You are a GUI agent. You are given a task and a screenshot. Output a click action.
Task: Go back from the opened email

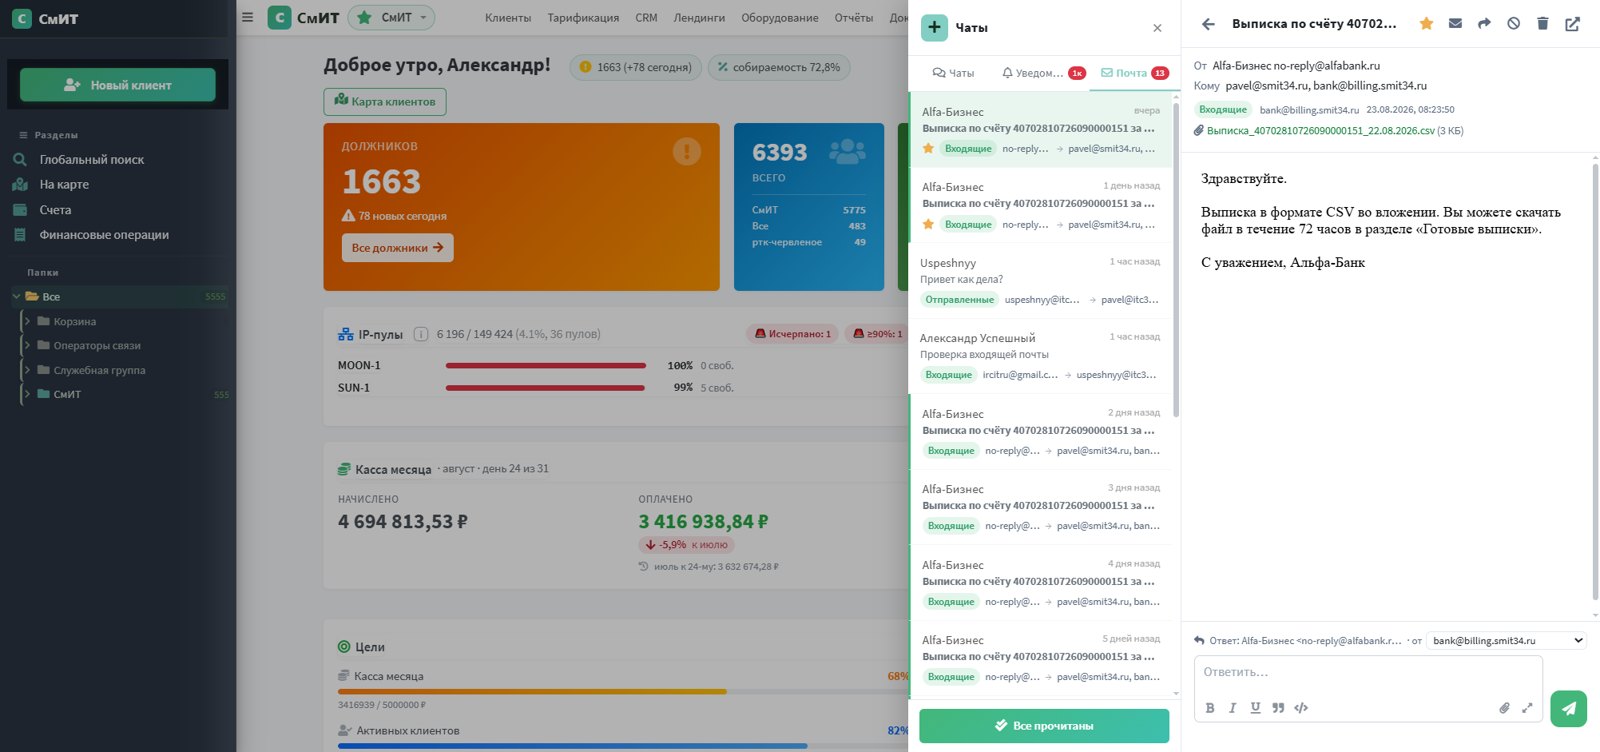coord(1208,24)
